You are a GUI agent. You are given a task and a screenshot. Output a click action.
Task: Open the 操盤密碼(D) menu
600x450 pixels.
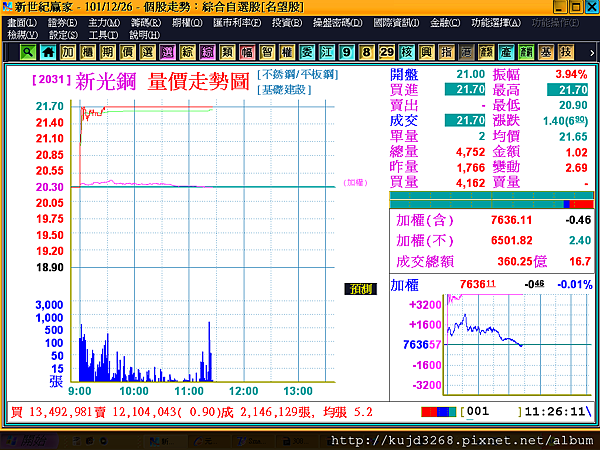click(x=338, y=23)
